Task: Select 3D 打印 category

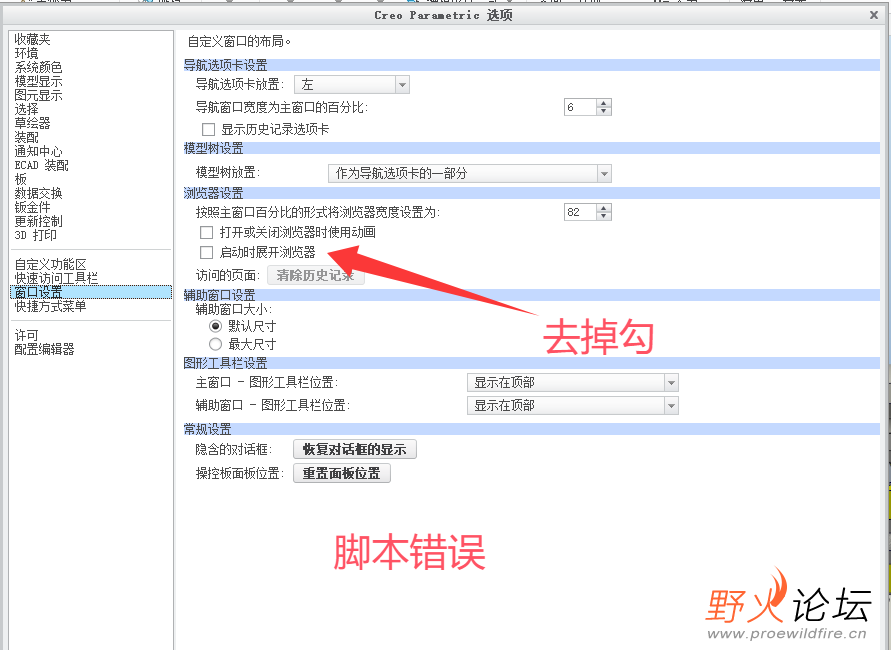Action: [x=35, y=235]
